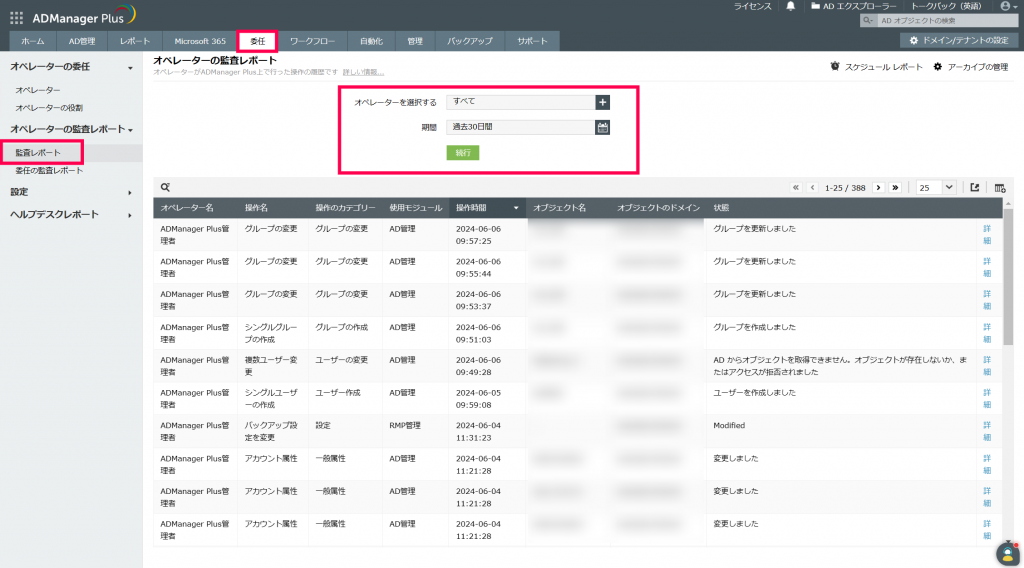
Task: Switch to the AD管理 tab
Action: 82,41
